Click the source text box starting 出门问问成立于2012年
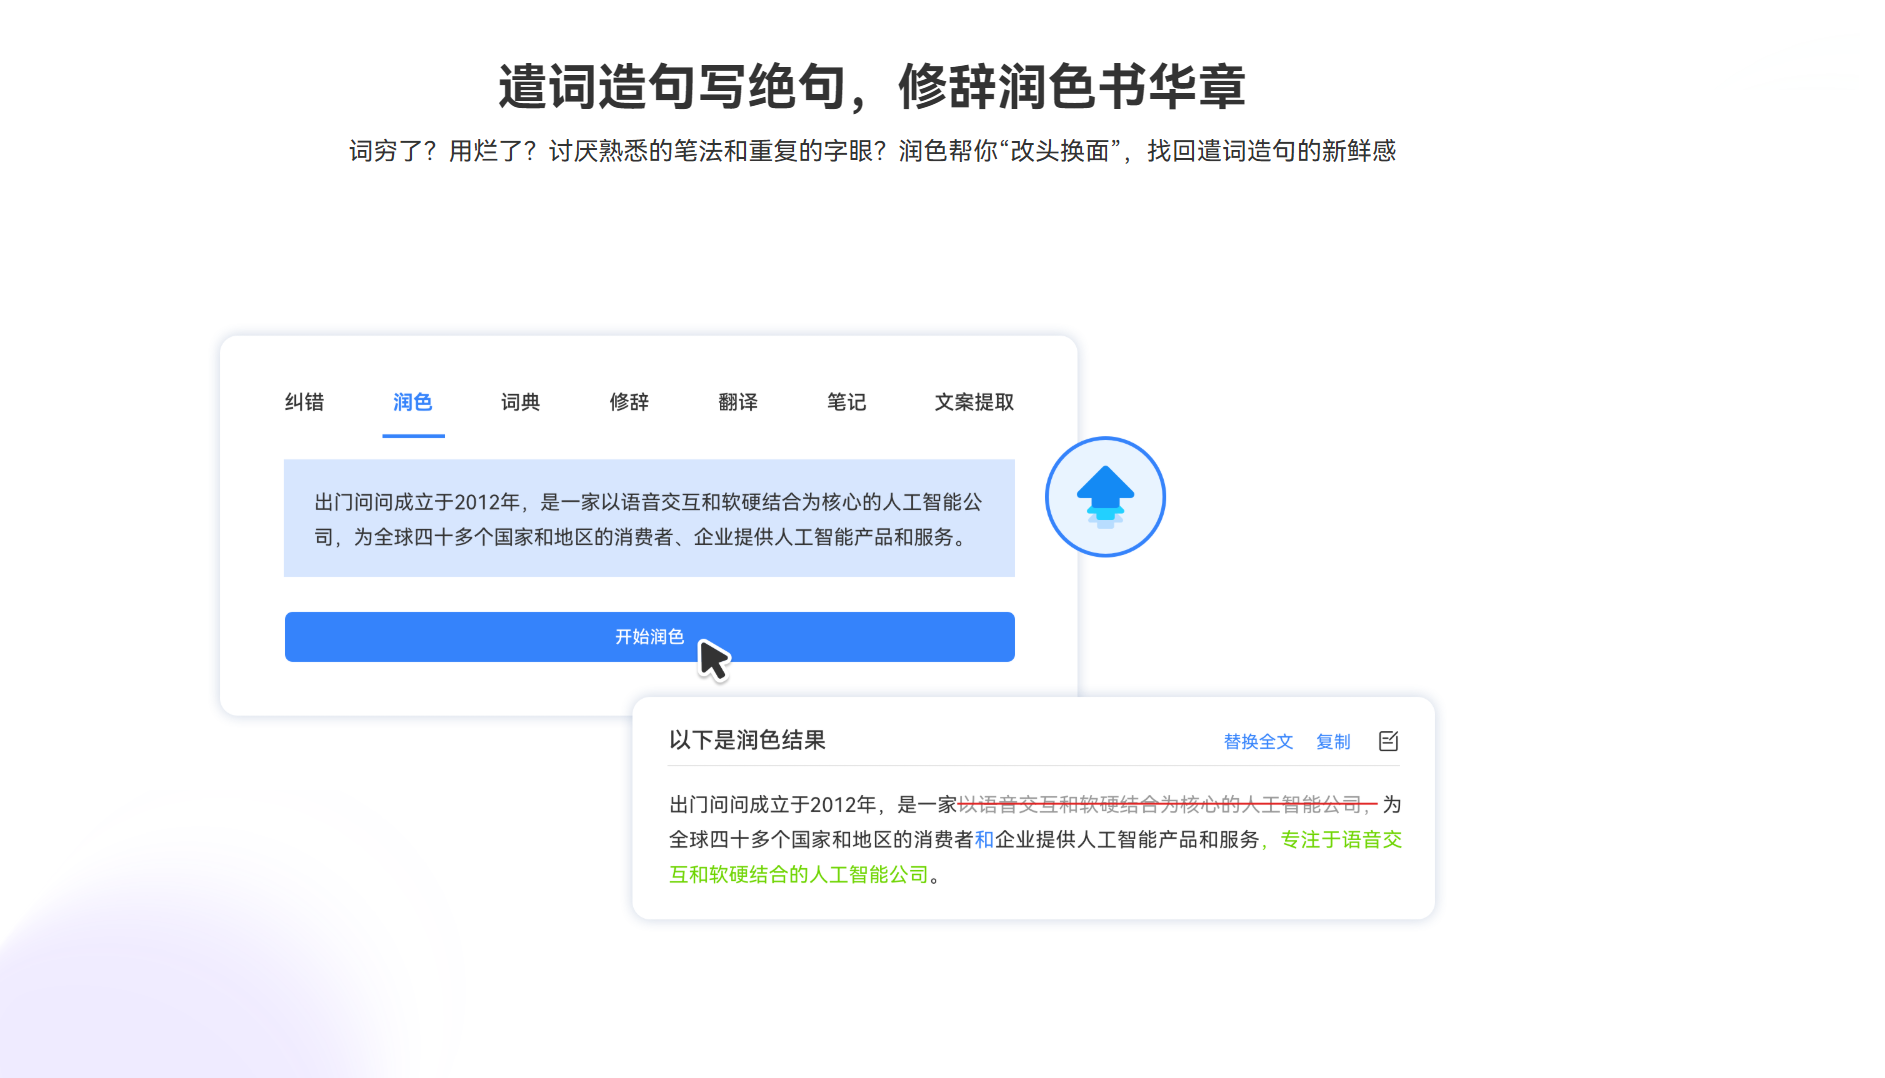1885x1078 pixels. pyautogui.click(x=650, y=518)
